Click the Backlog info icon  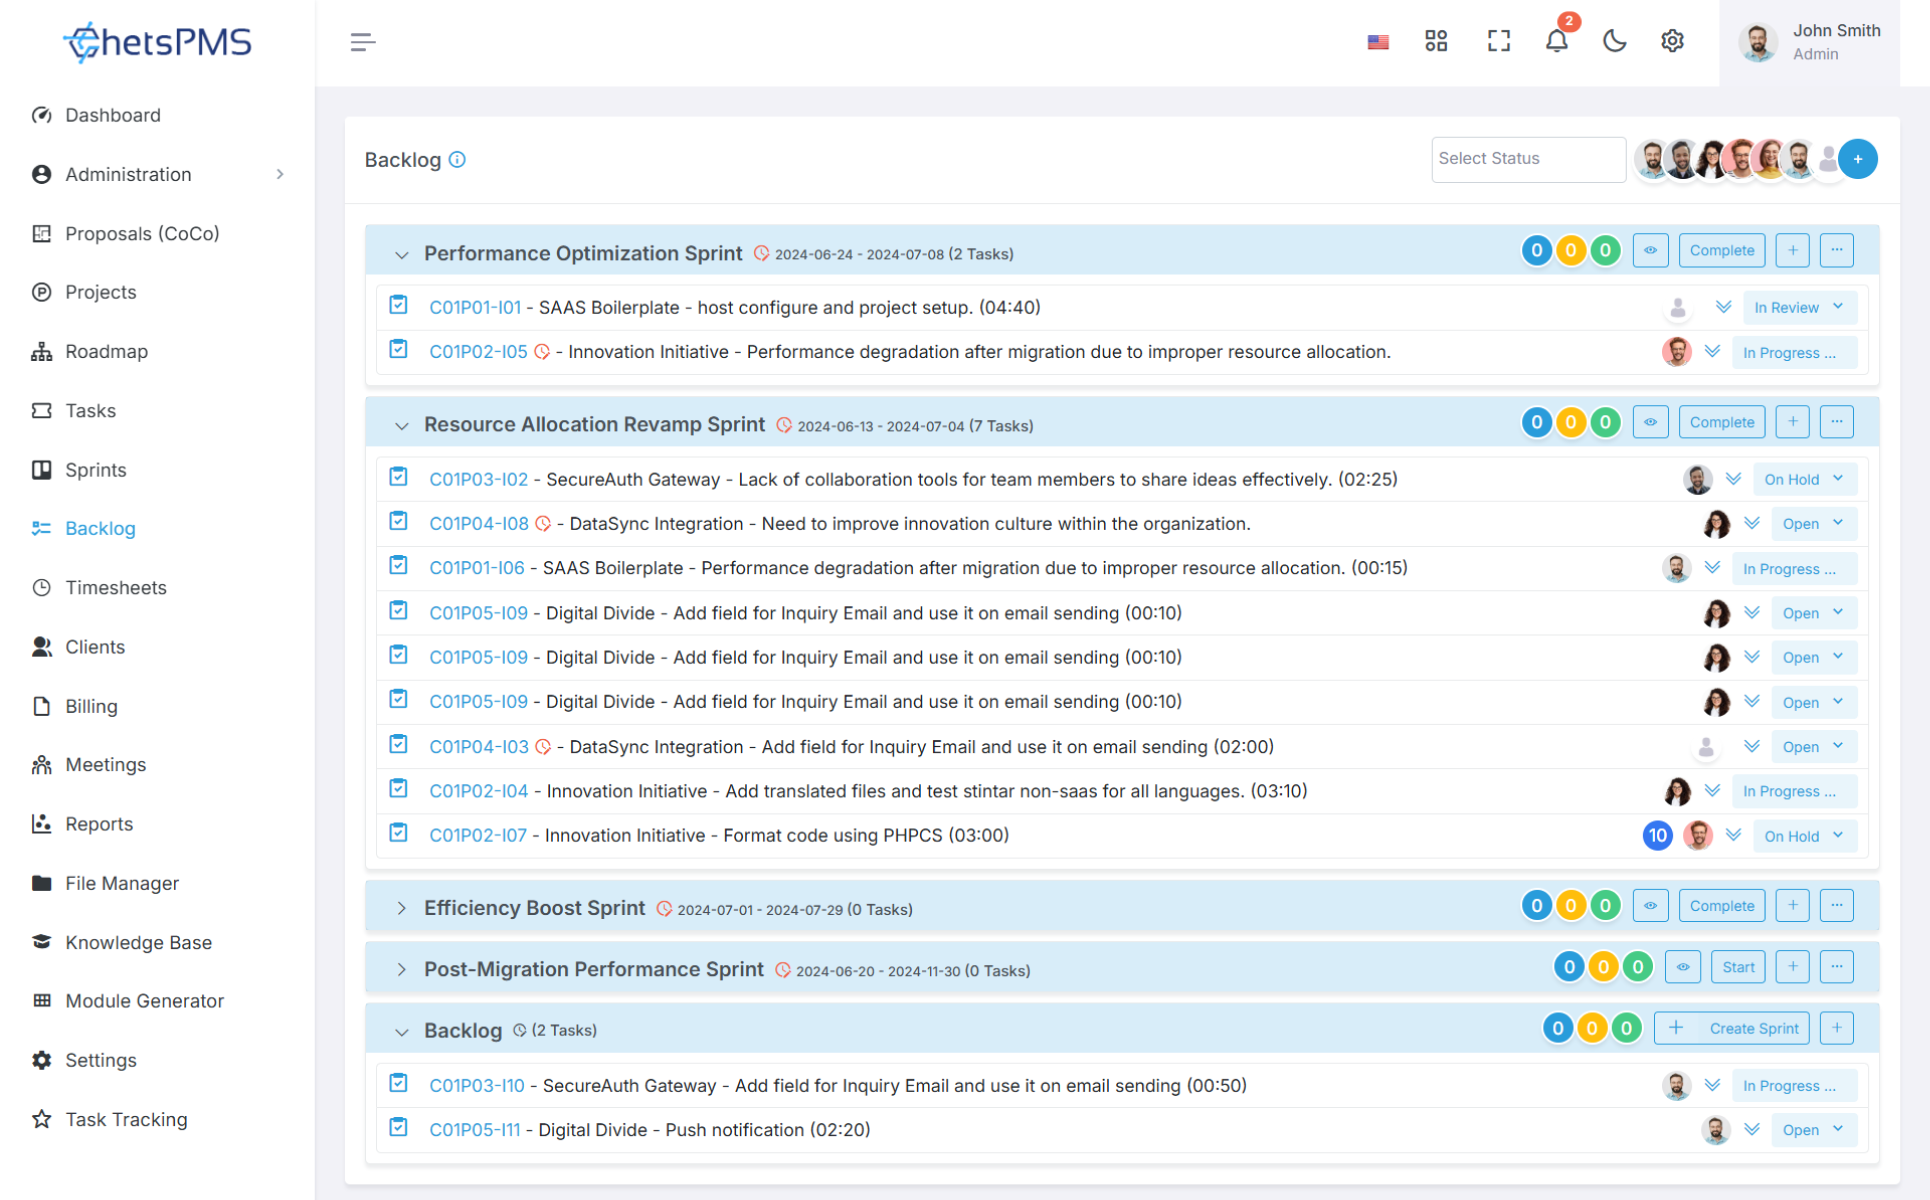tap(457, 160)
